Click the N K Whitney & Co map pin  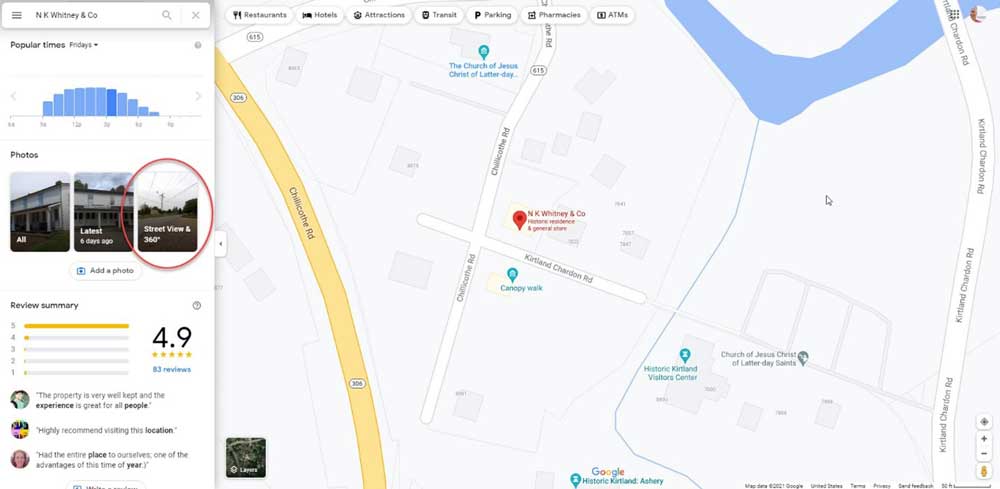[520, 219]
